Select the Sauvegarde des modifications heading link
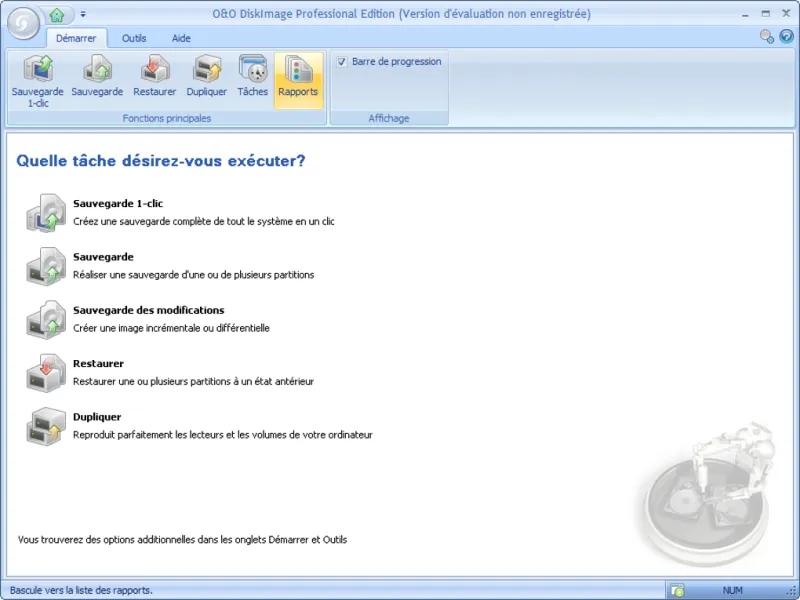This screenshot has width=800, height=600. point(148,310)
